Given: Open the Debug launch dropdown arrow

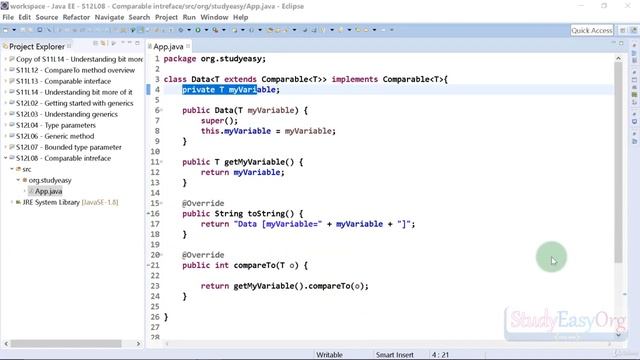Looking at the screenshot, I should tap(189, 30).
